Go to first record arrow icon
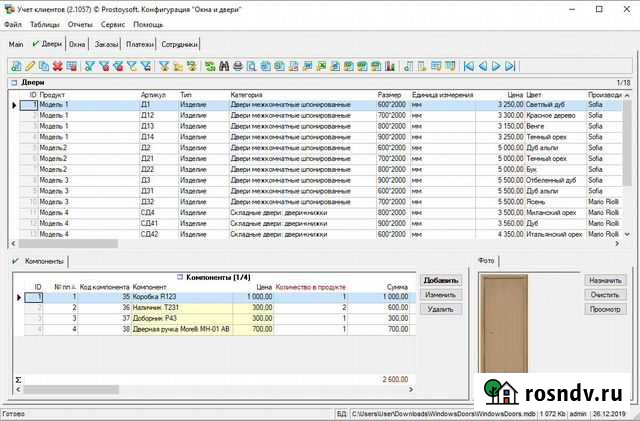The image size is (640, 421). pos(469,66)
